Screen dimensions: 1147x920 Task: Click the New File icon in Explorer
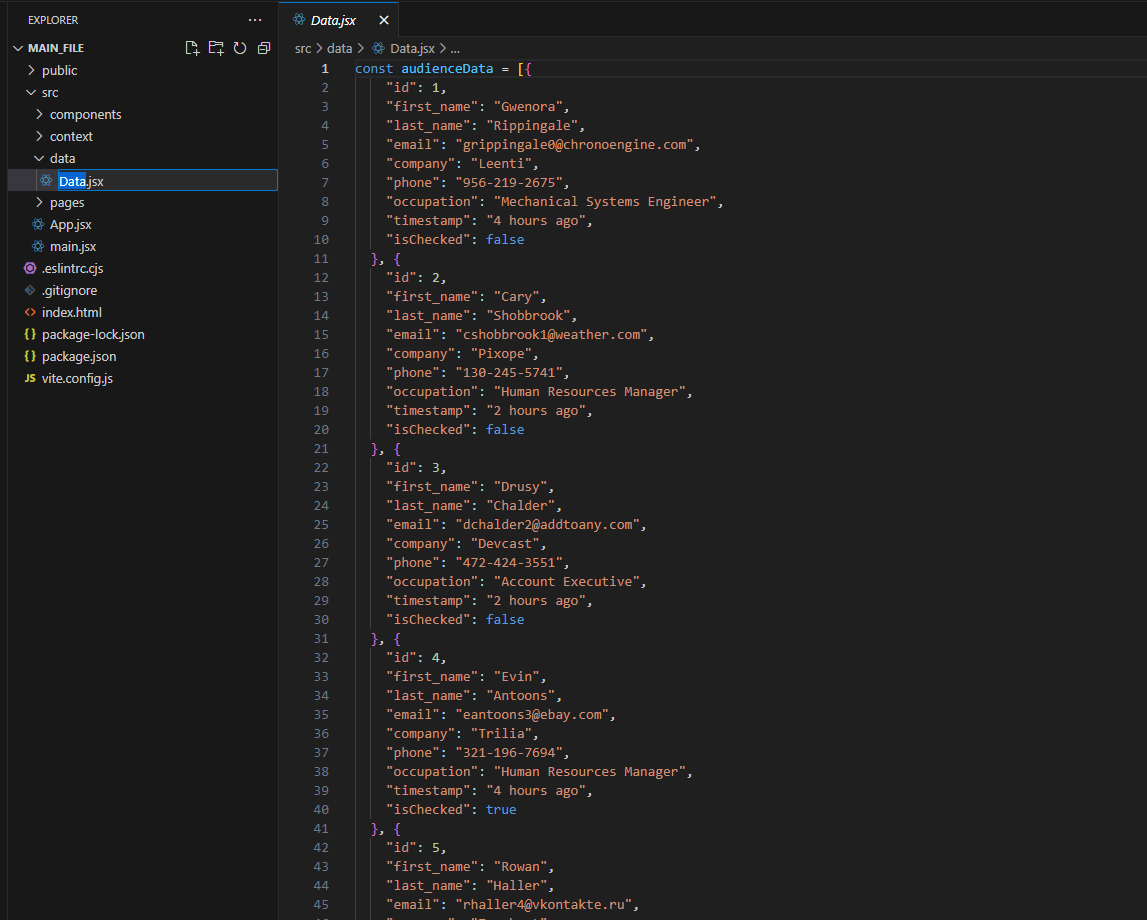click(x=193, y=48)
